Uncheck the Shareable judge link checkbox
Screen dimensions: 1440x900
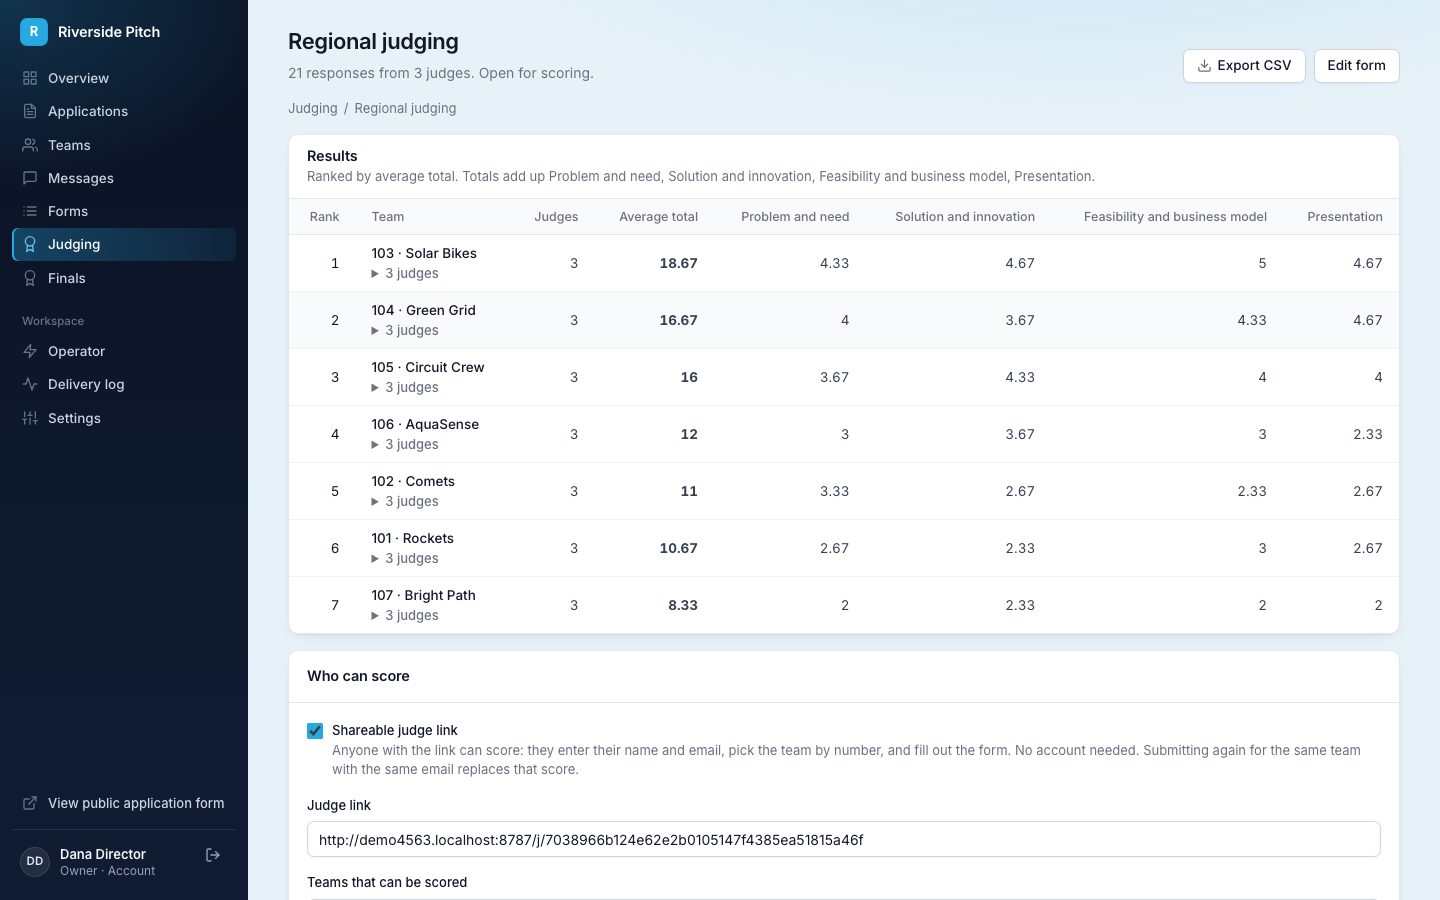[315, 731]
